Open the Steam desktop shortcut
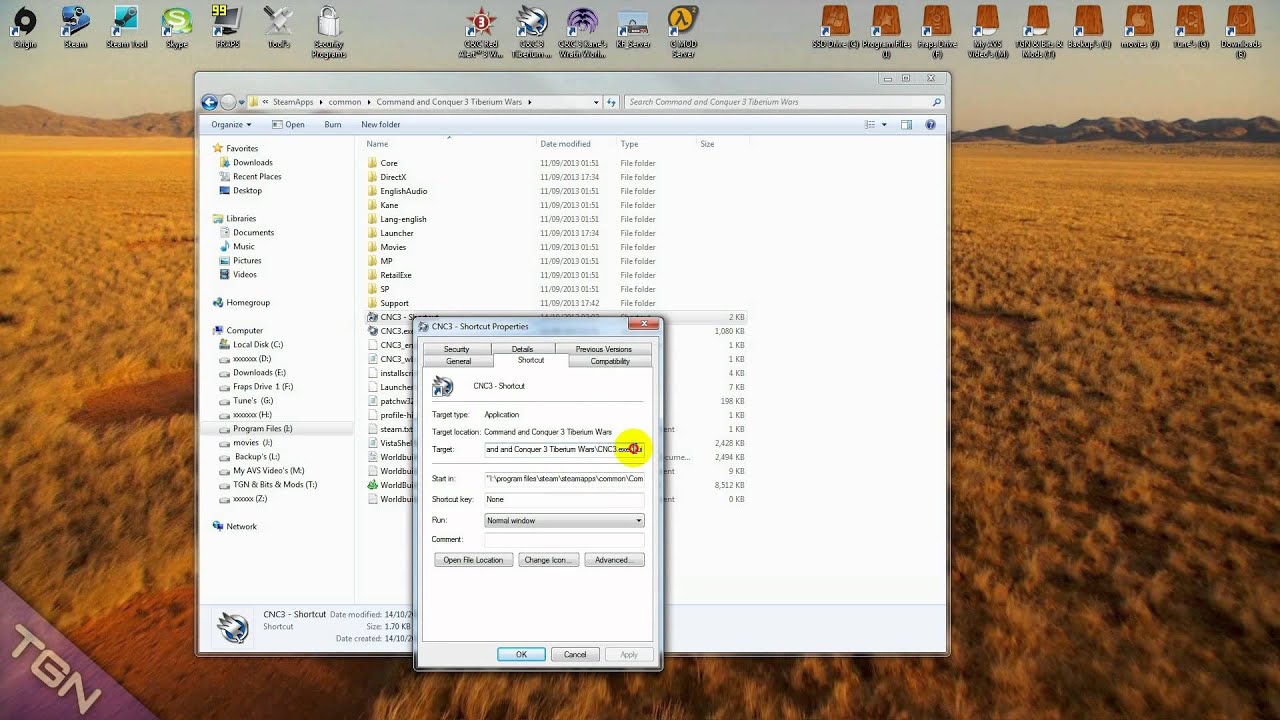 point(75,27)
